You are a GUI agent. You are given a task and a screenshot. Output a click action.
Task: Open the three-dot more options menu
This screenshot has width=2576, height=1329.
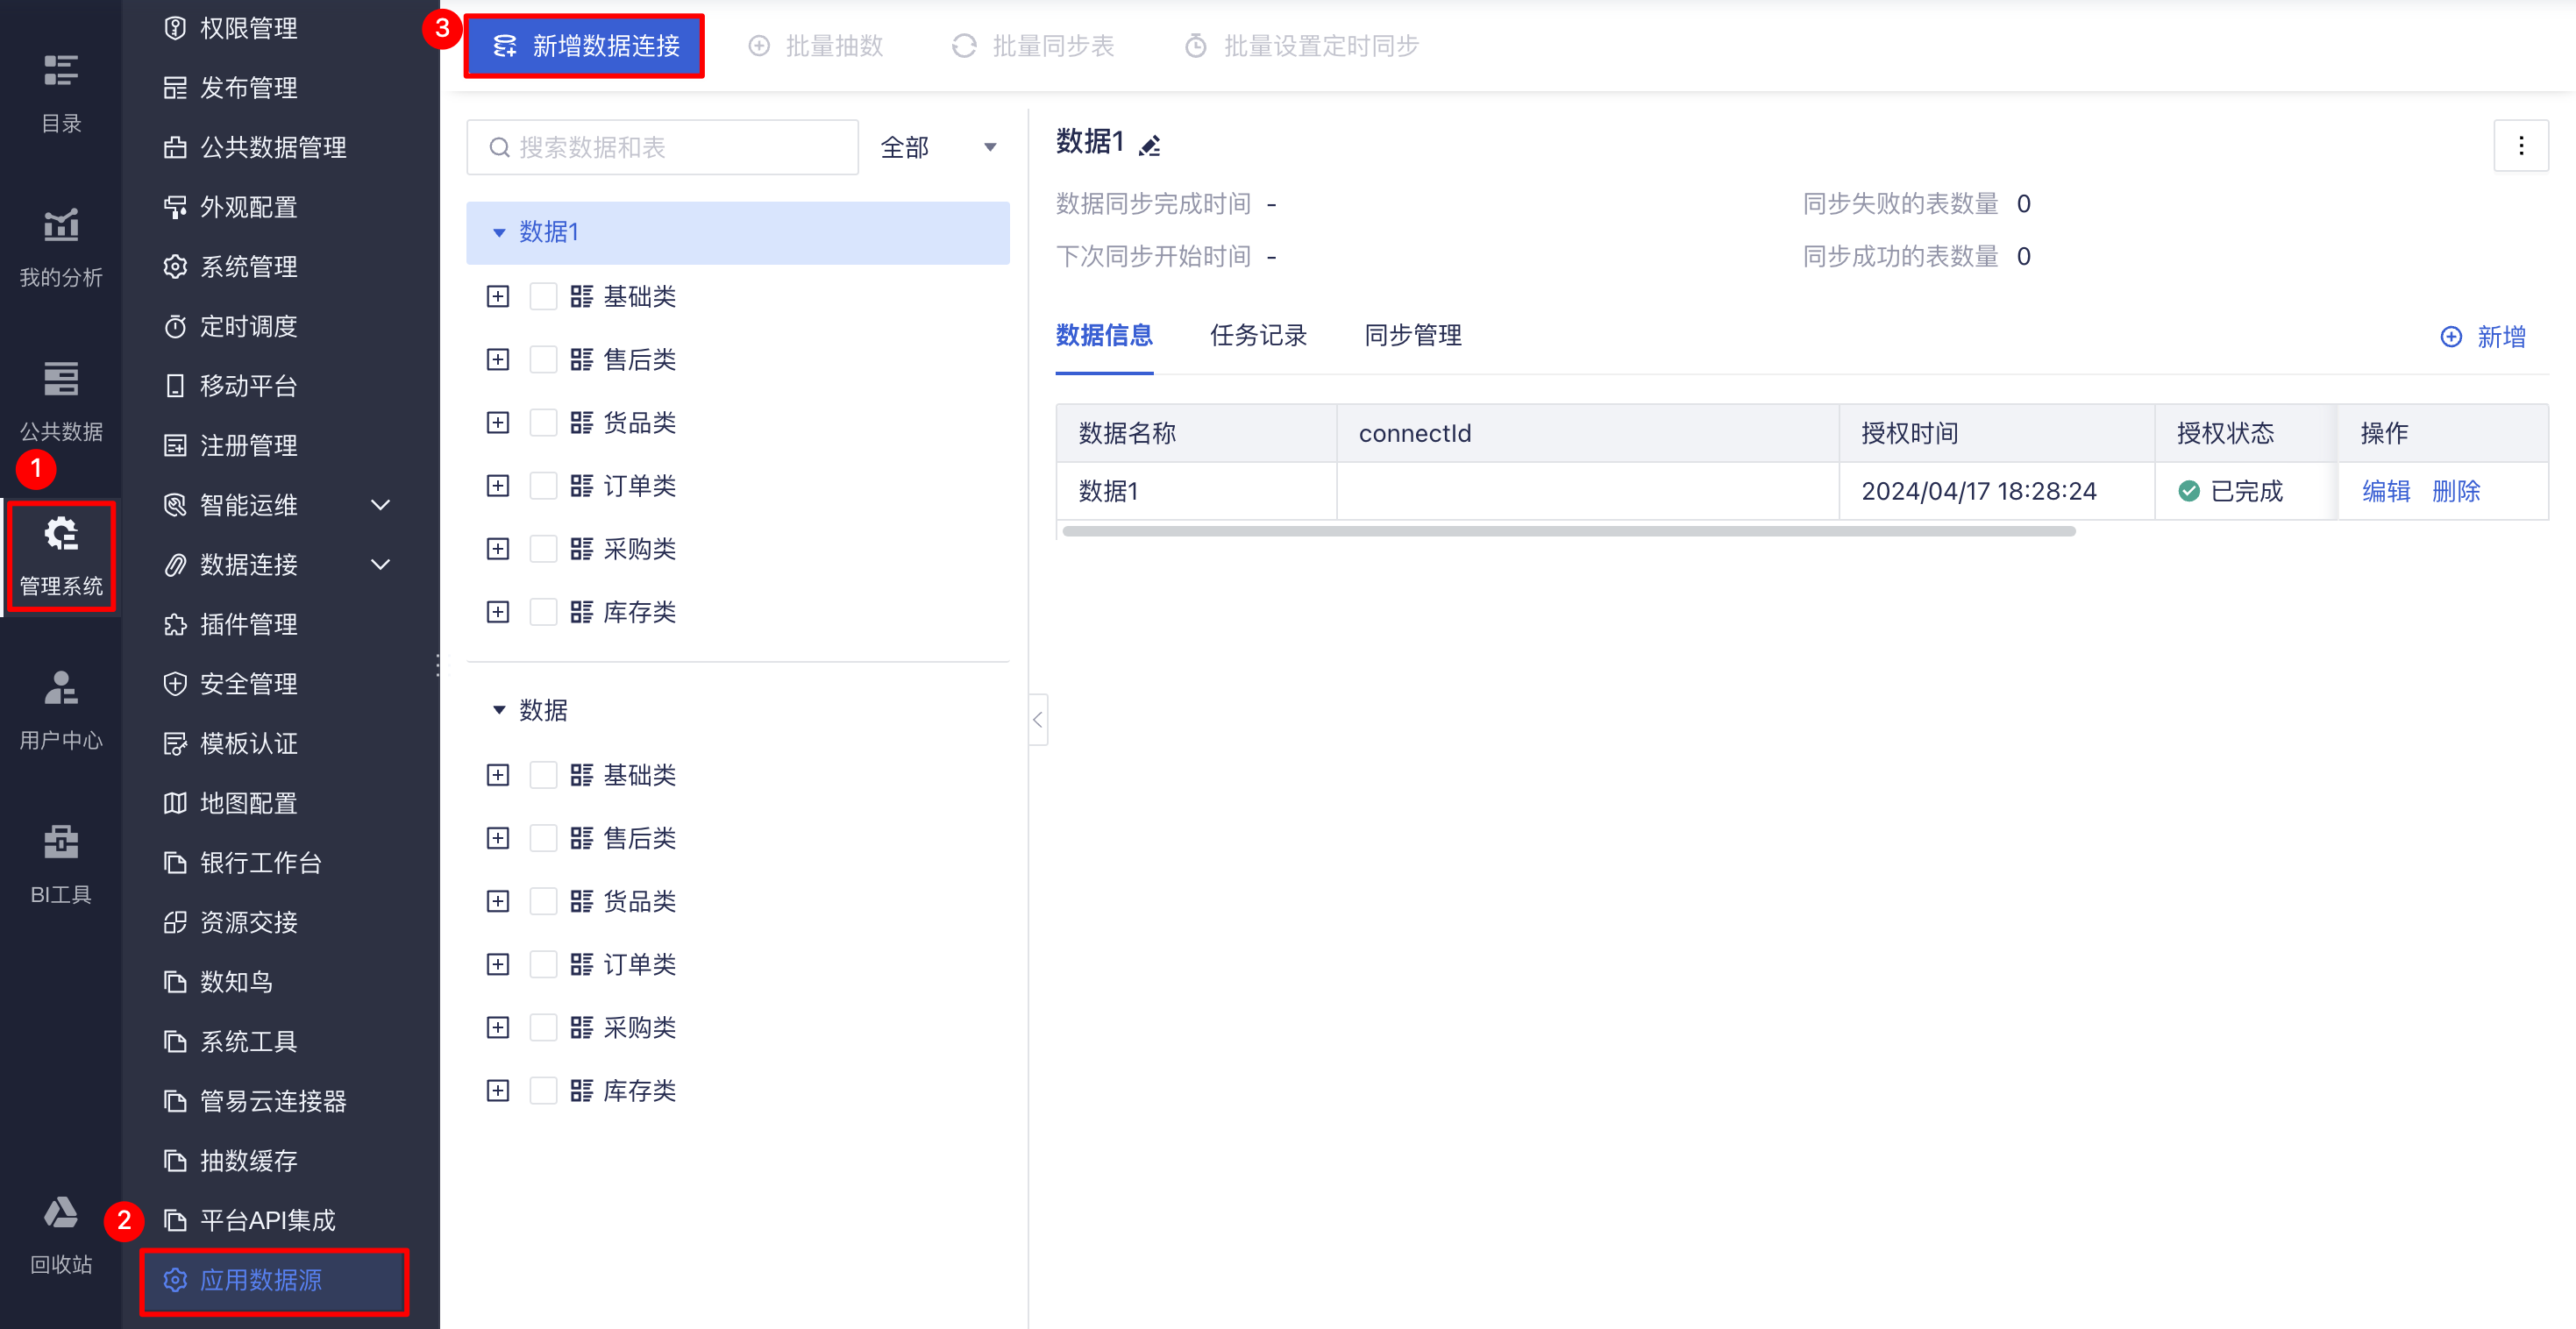2520,146
